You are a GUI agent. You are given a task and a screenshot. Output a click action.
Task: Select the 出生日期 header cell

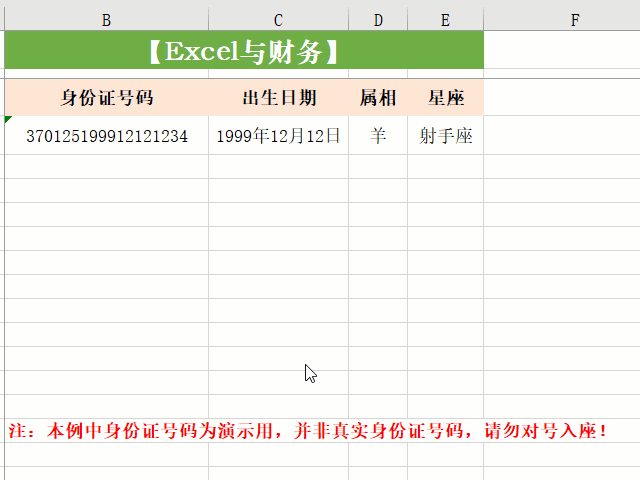pos(279,98)
